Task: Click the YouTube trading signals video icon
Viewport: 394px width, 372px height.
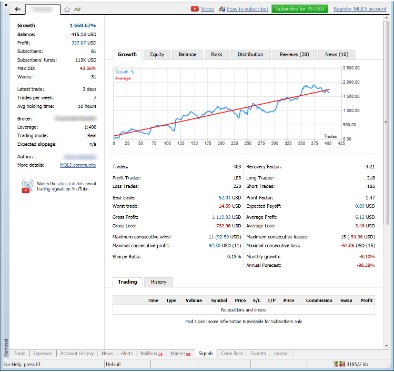Action: pyautogui.click(x=26, y=190)
